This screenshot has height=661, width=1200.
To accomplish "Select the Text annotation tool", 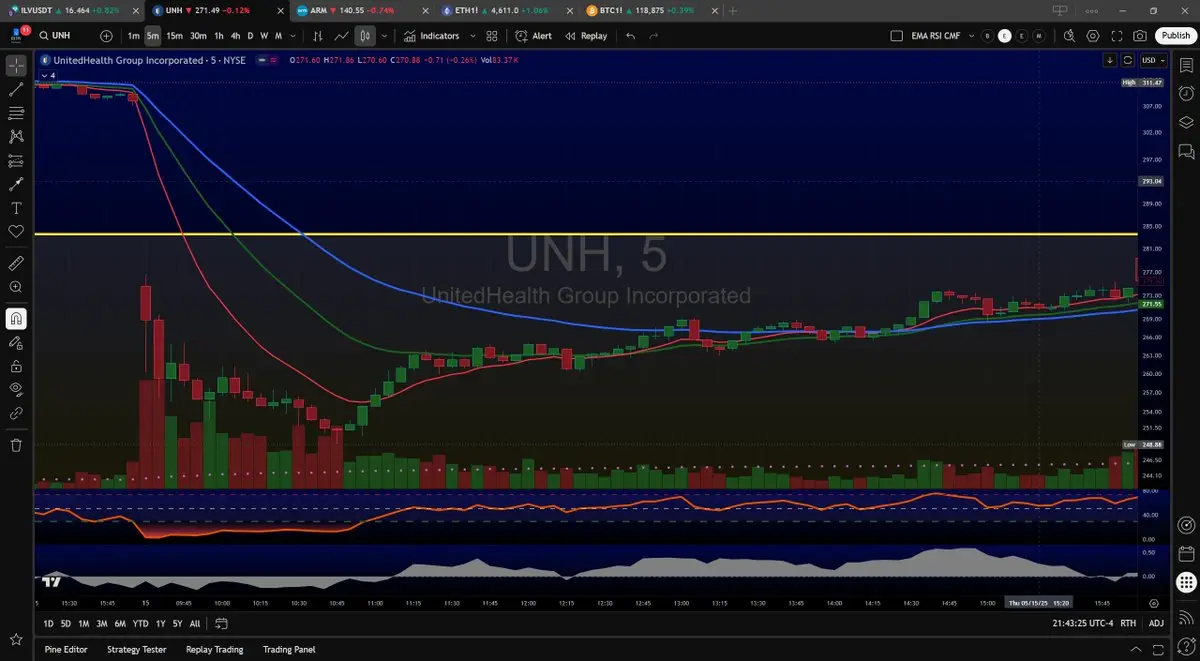I will click(x=16, y=208).
